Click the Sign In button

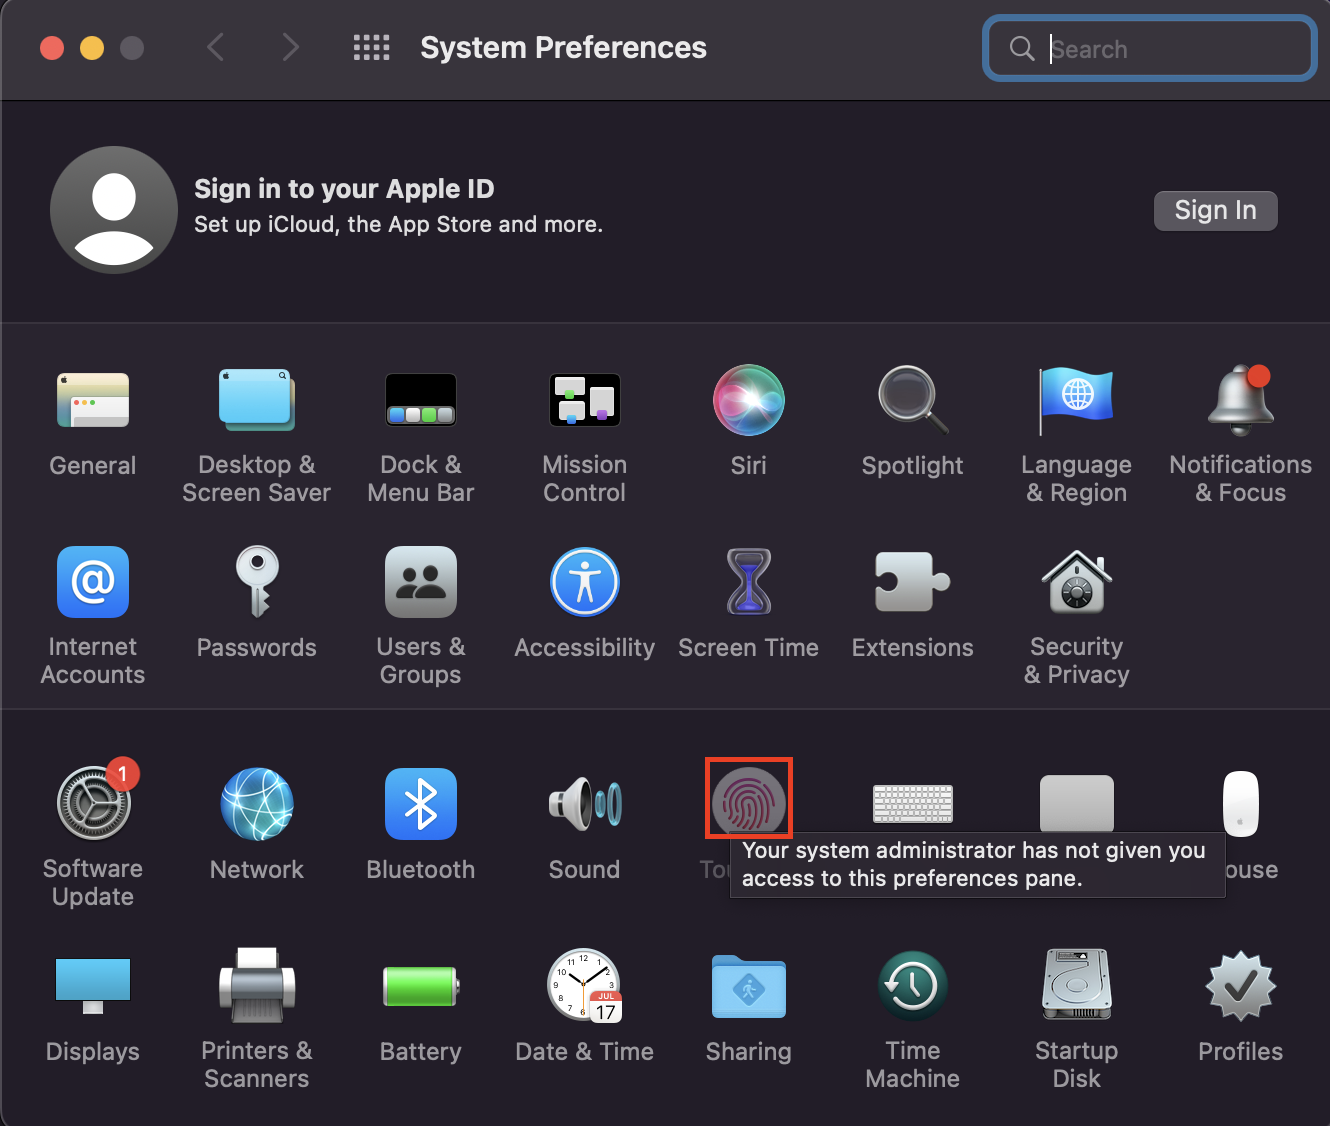[x=1216, y=210]
